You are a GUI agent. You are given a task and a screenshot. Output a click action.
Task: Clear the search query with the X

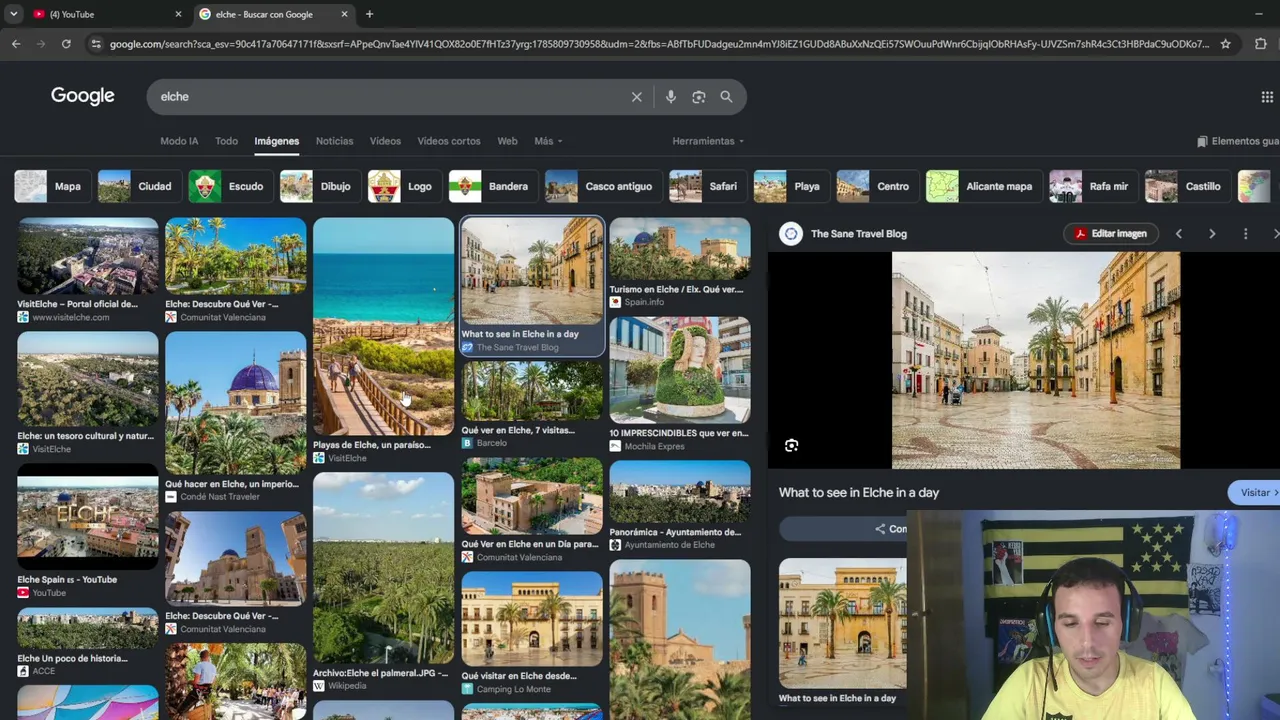636,97
